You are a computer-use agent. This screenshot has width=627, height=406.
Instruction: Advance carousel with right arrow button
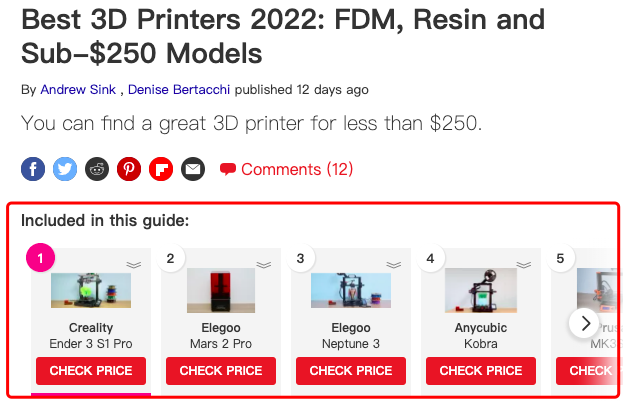[x=585, y=323]
